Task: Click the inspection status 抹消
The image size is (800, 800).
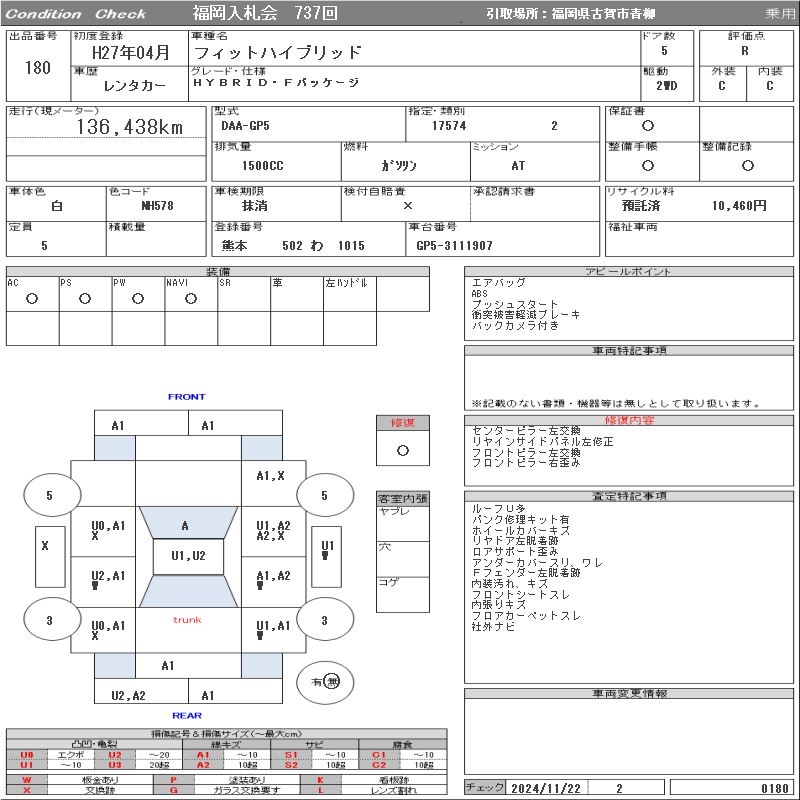Action: pyautogui.click(x=255, y=206)
